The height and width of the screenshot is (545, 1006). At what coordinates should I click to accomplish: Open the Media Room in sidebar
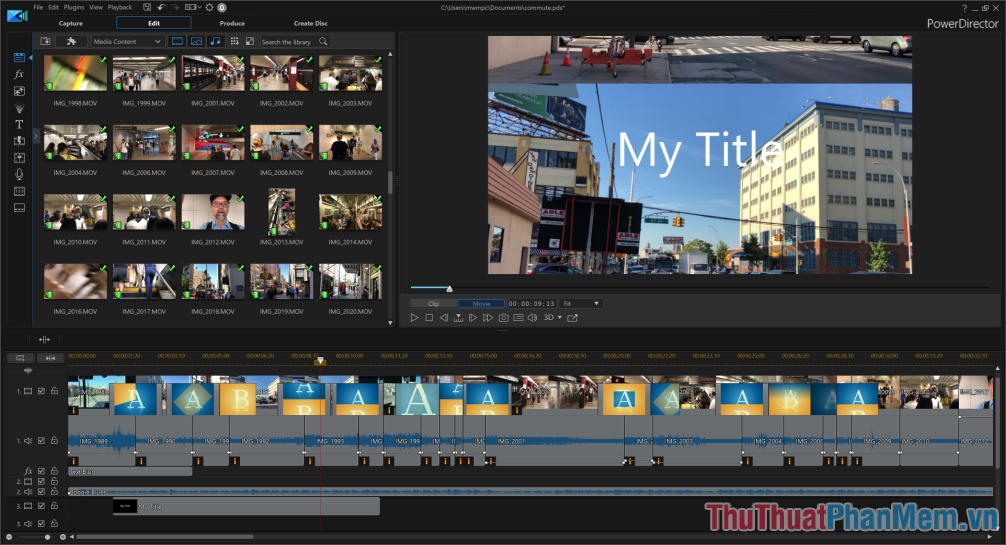(19, 57)
